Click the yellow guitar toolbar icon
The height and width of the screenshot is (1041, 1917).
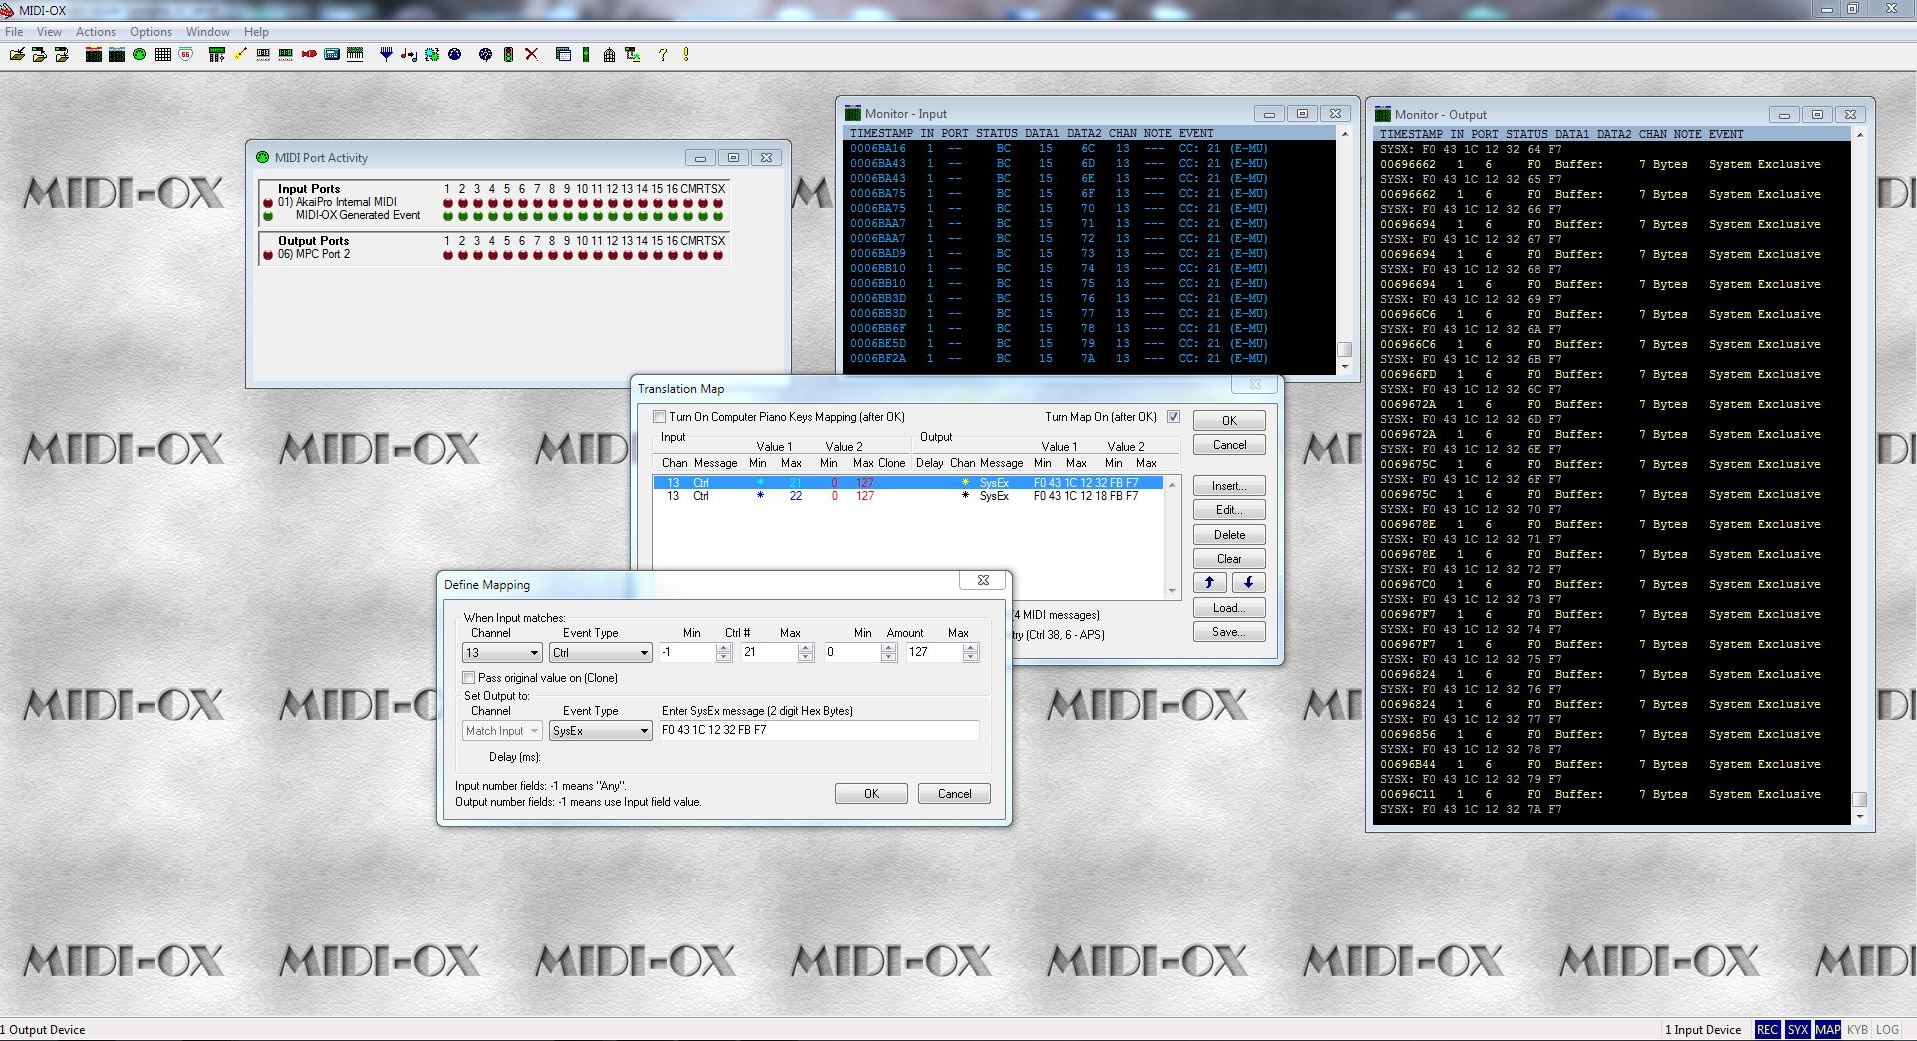point(240,54)
